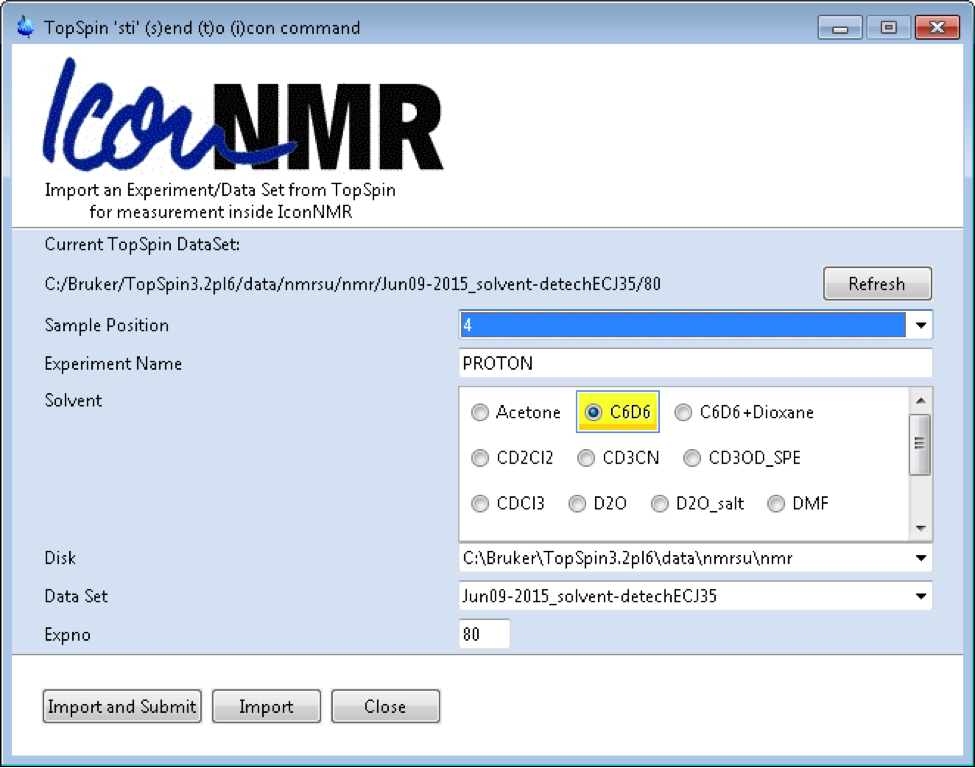This screenshot has height=768, width=975.
Task: Click the 'Current TopSpin DataSet:' label
Action: tap(142, 244)
